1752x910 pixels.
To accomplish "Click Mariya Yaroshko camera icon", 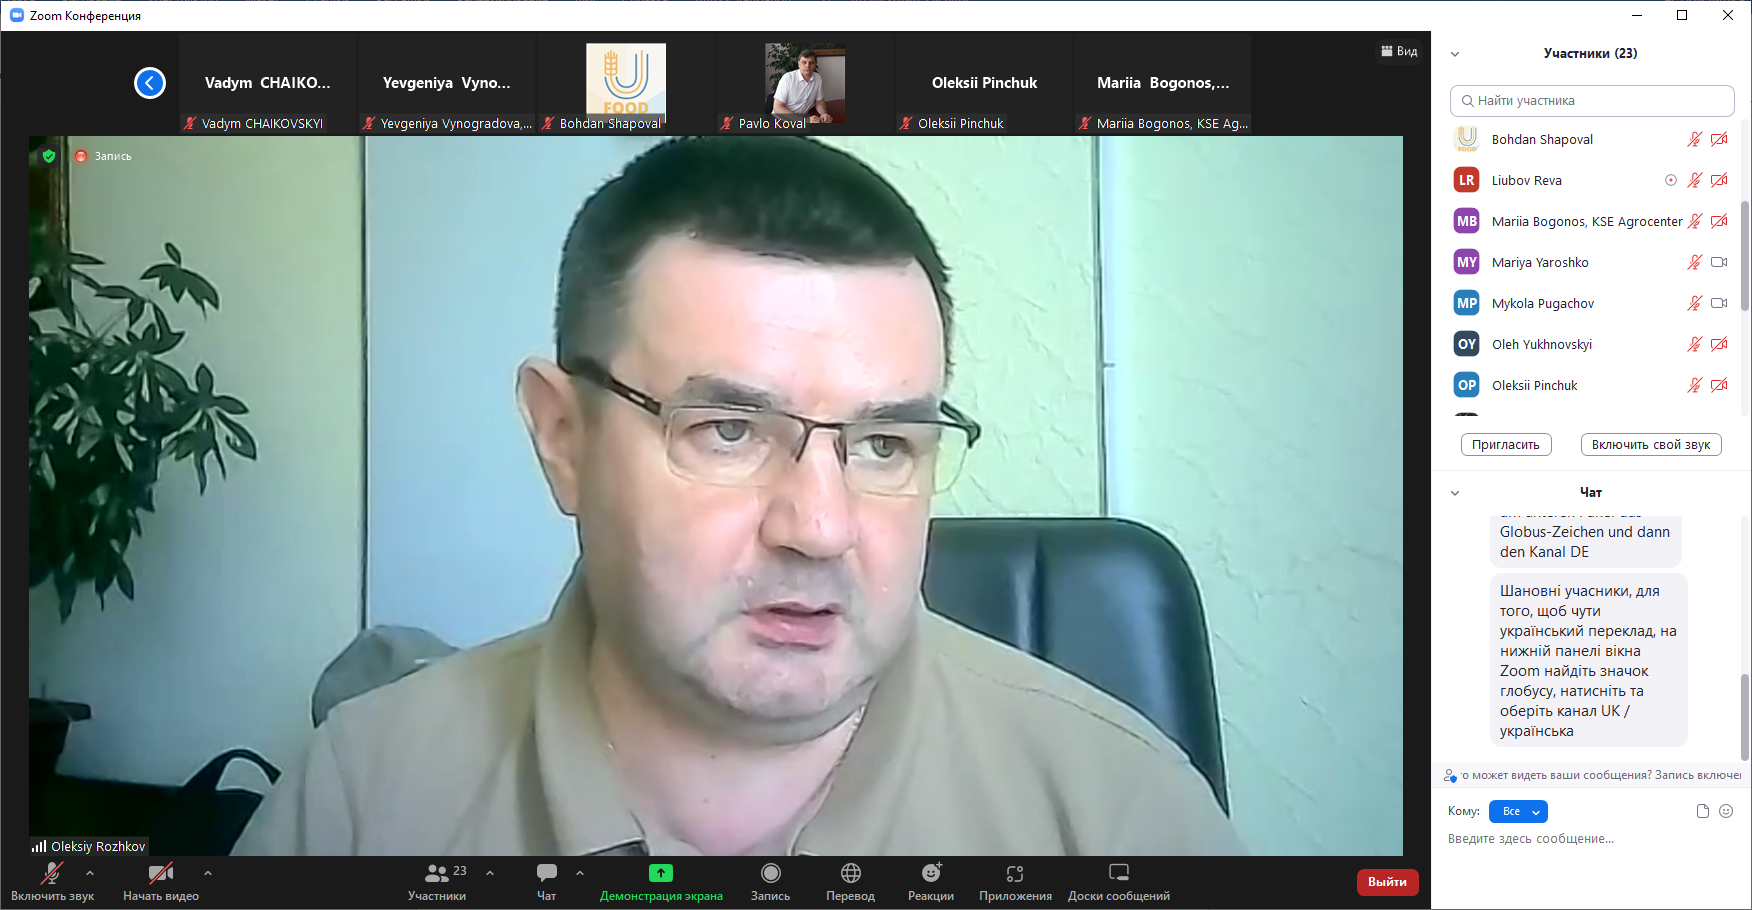I will pyautogui.click(x=1719, y=263).
